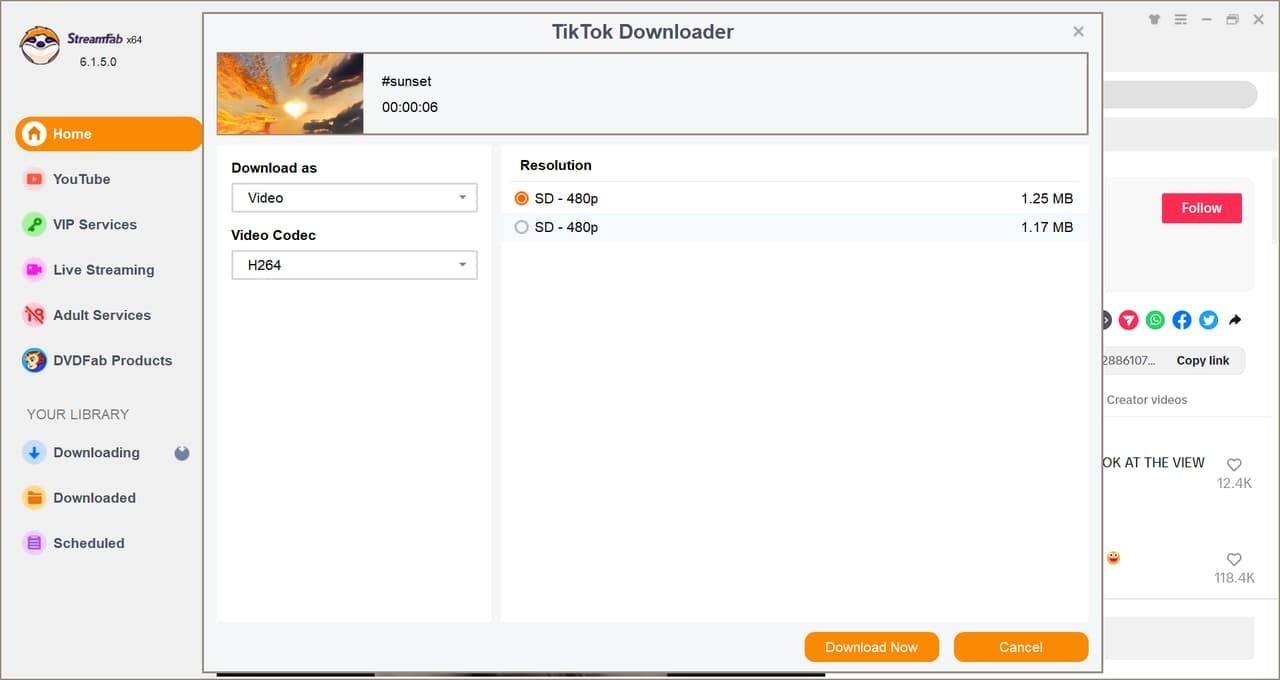
Task: Click the DVDFab Products icon
Action: [x=34, y=360]
